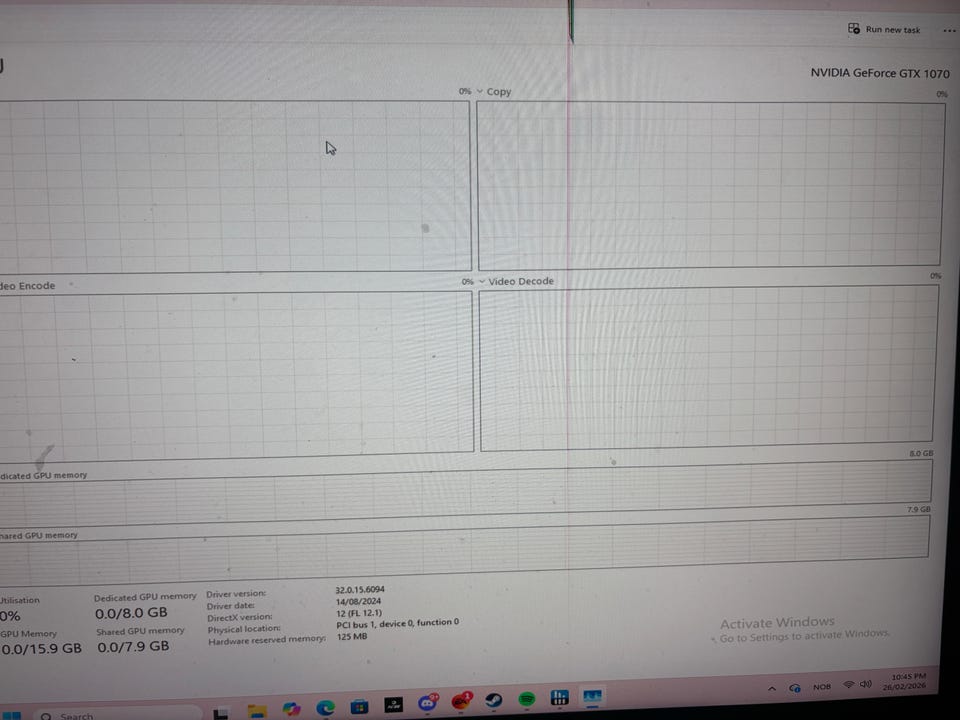
Task: Click the Task Manager taskbar icon
Action: point(592,696)
